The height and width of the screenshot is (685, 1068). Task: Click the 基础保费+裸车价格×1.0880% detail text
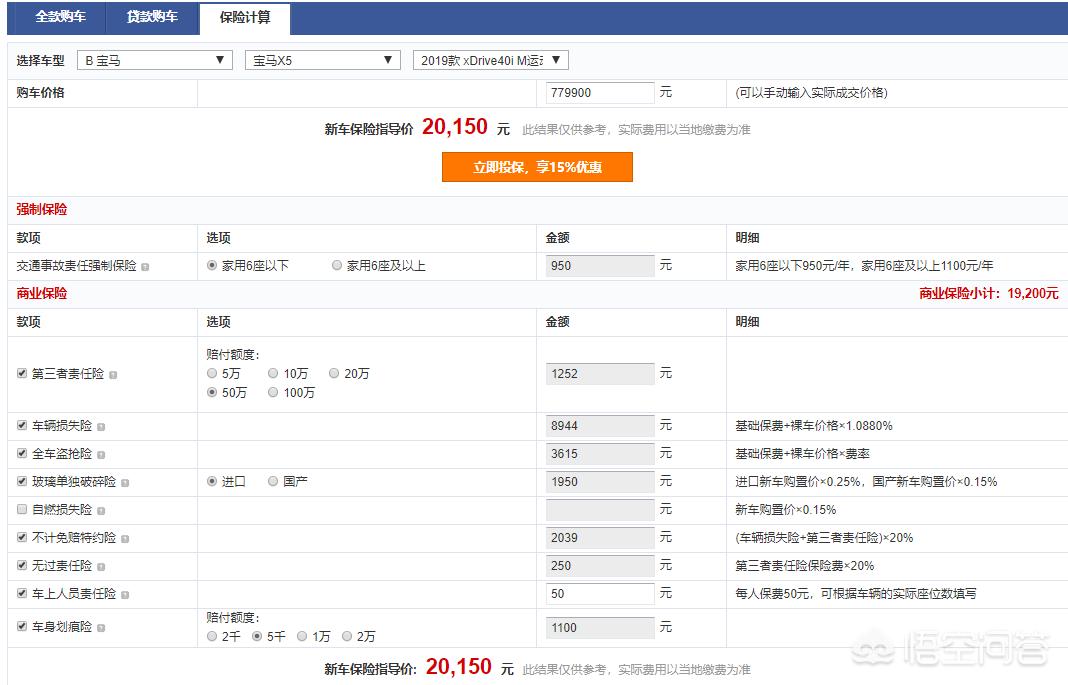pyautogui.click(x=814, y=426)
